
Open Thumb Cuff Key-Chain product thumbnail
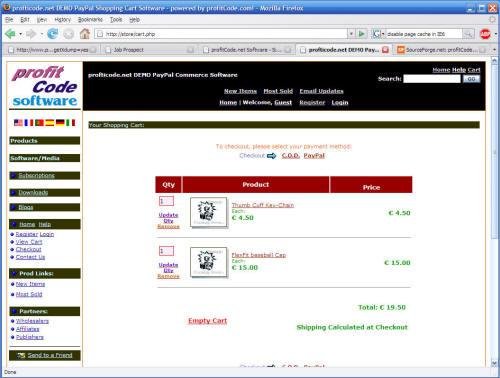coord(209,212)
